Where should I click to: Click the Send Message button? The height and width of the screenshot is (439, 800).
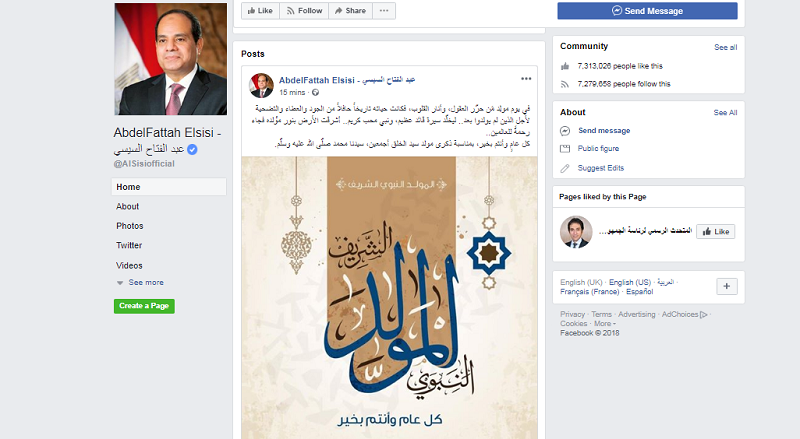coord(647,11)
